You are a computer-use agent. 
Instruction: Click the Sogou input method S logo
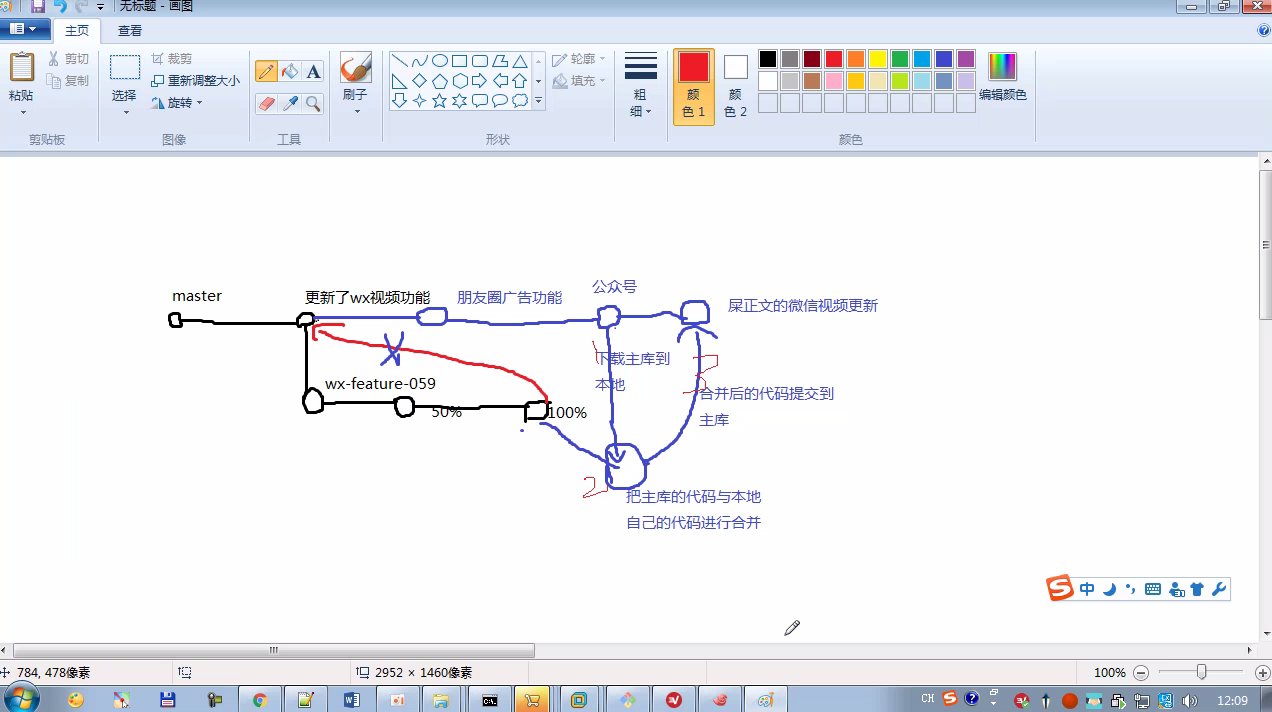coord(1060,589)
